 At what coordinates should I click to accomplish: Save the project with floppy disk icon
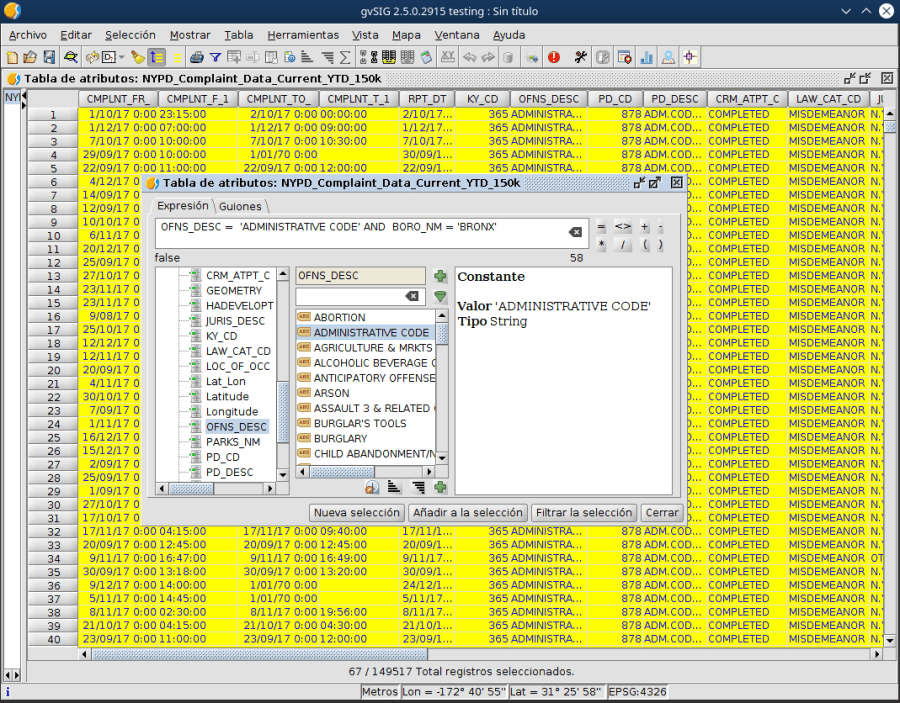tap(48, 57)
